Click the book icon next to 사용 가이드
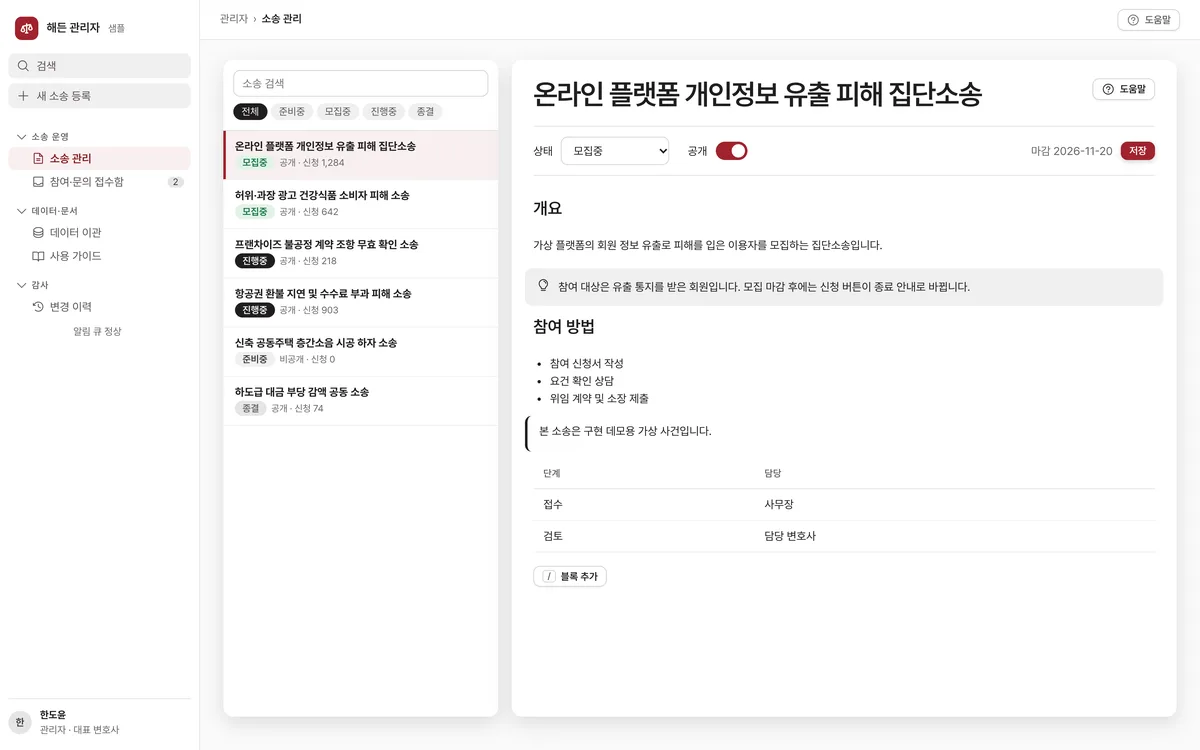1200x750 pixels. coord(38,256)
